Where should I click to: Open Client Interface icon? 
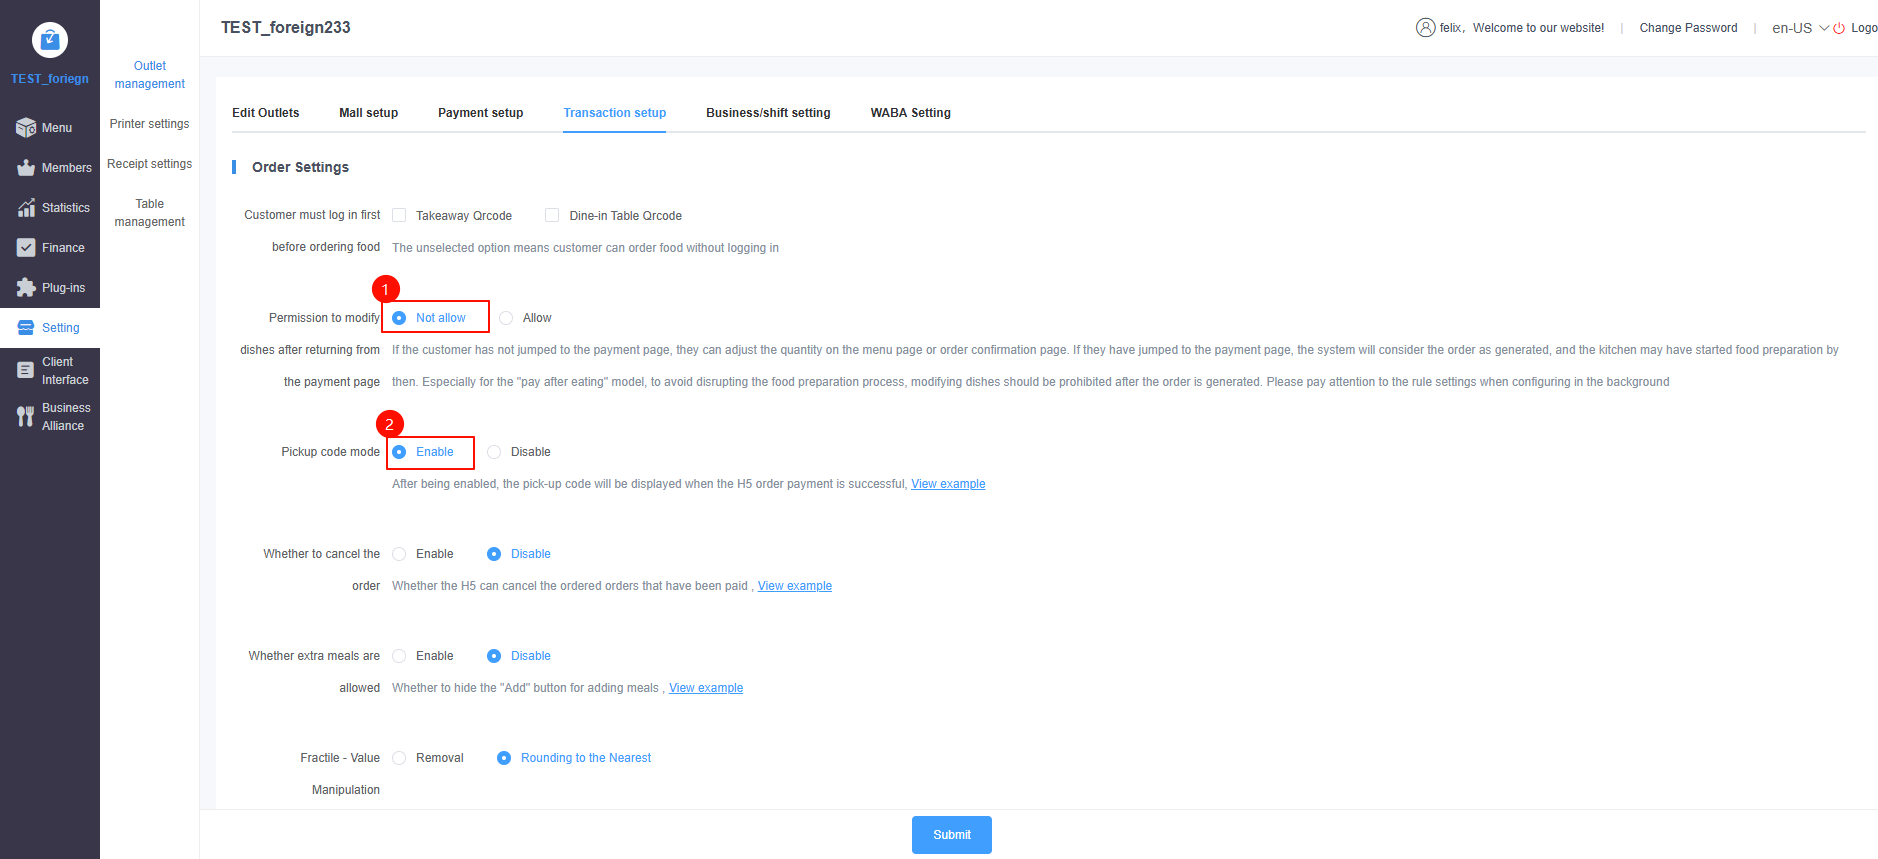(26, 370)
